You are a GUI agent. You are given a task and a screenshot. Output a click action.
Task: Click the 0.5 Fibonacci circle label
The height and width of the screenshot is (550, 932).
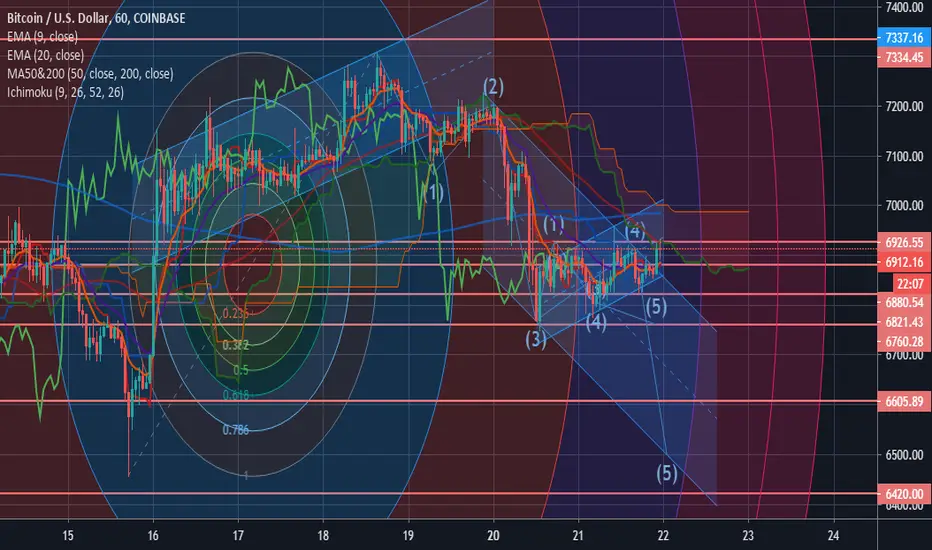pos(241,370)
